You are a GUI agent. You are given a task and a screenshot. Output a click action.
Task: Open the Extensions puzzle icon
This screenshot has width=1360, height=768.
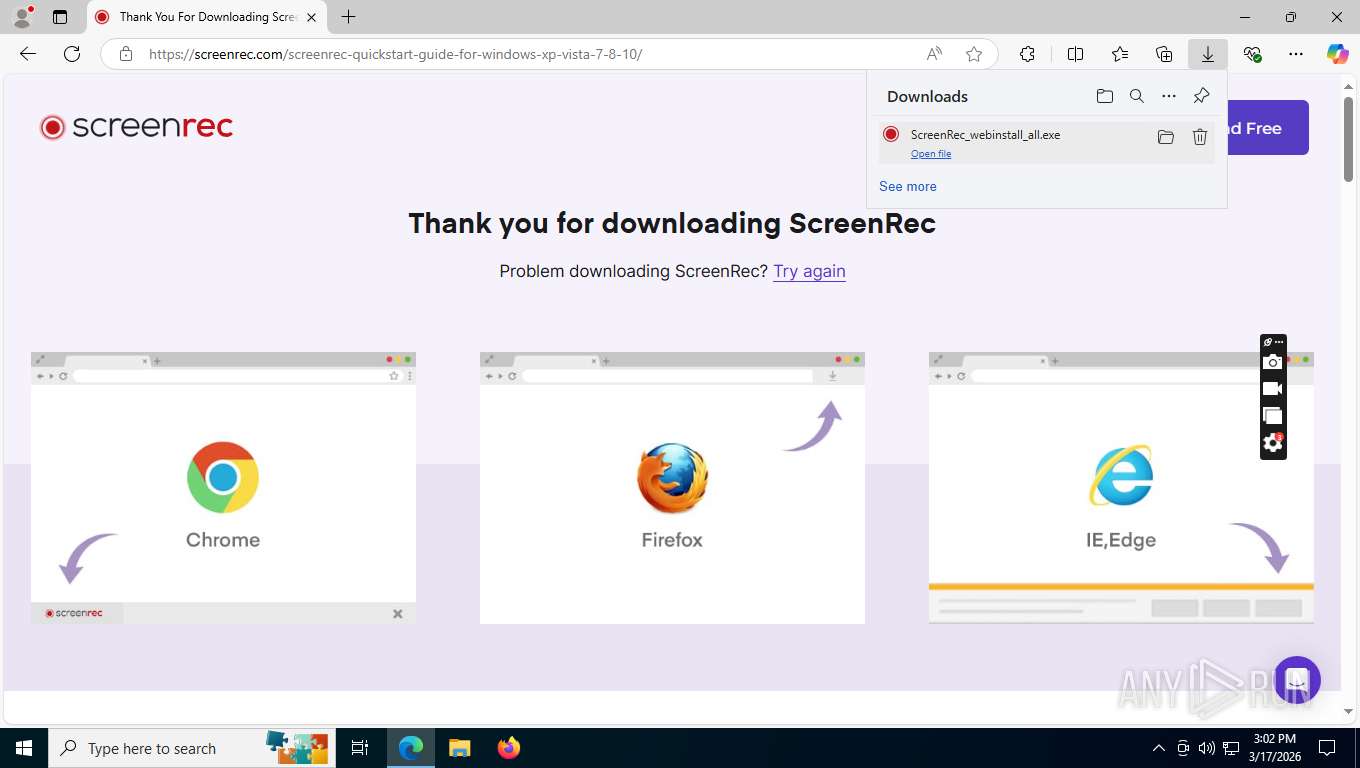1027,54
